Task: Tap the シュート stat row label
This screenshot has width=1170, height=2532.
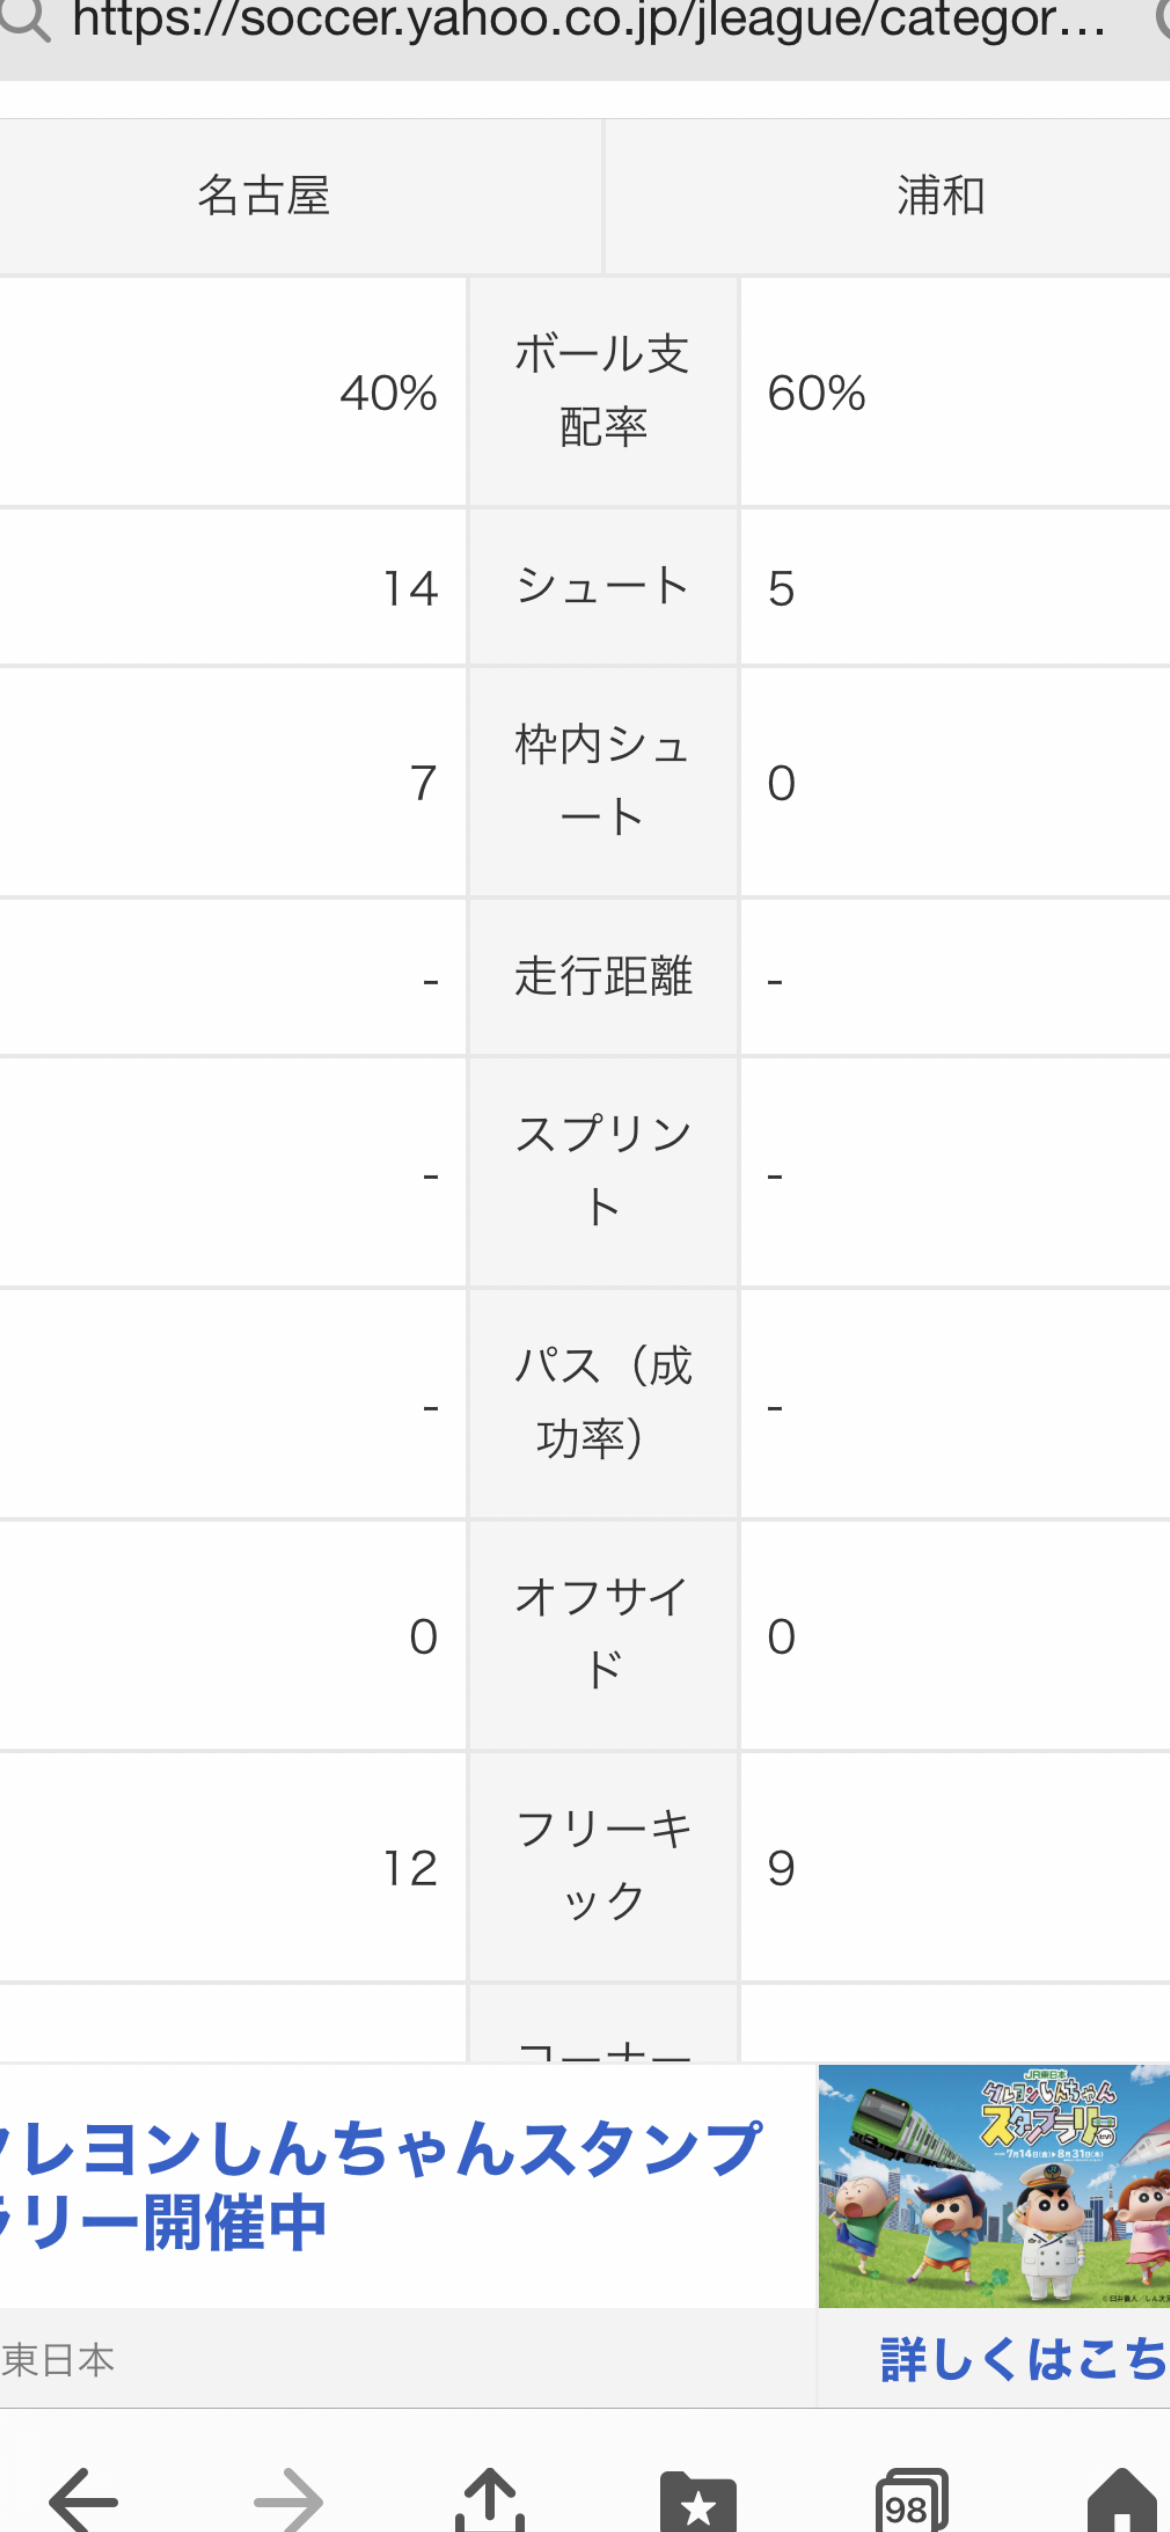Action: point(603,586)
